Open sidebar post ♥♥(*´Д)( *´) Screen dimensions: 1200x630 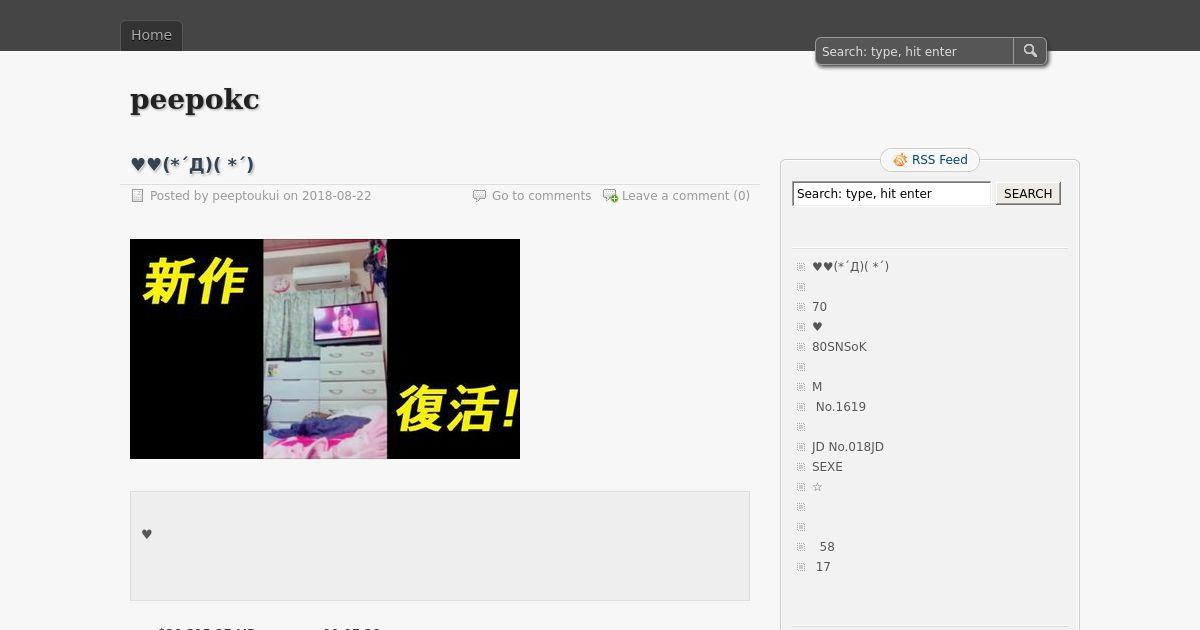[850, 267]
